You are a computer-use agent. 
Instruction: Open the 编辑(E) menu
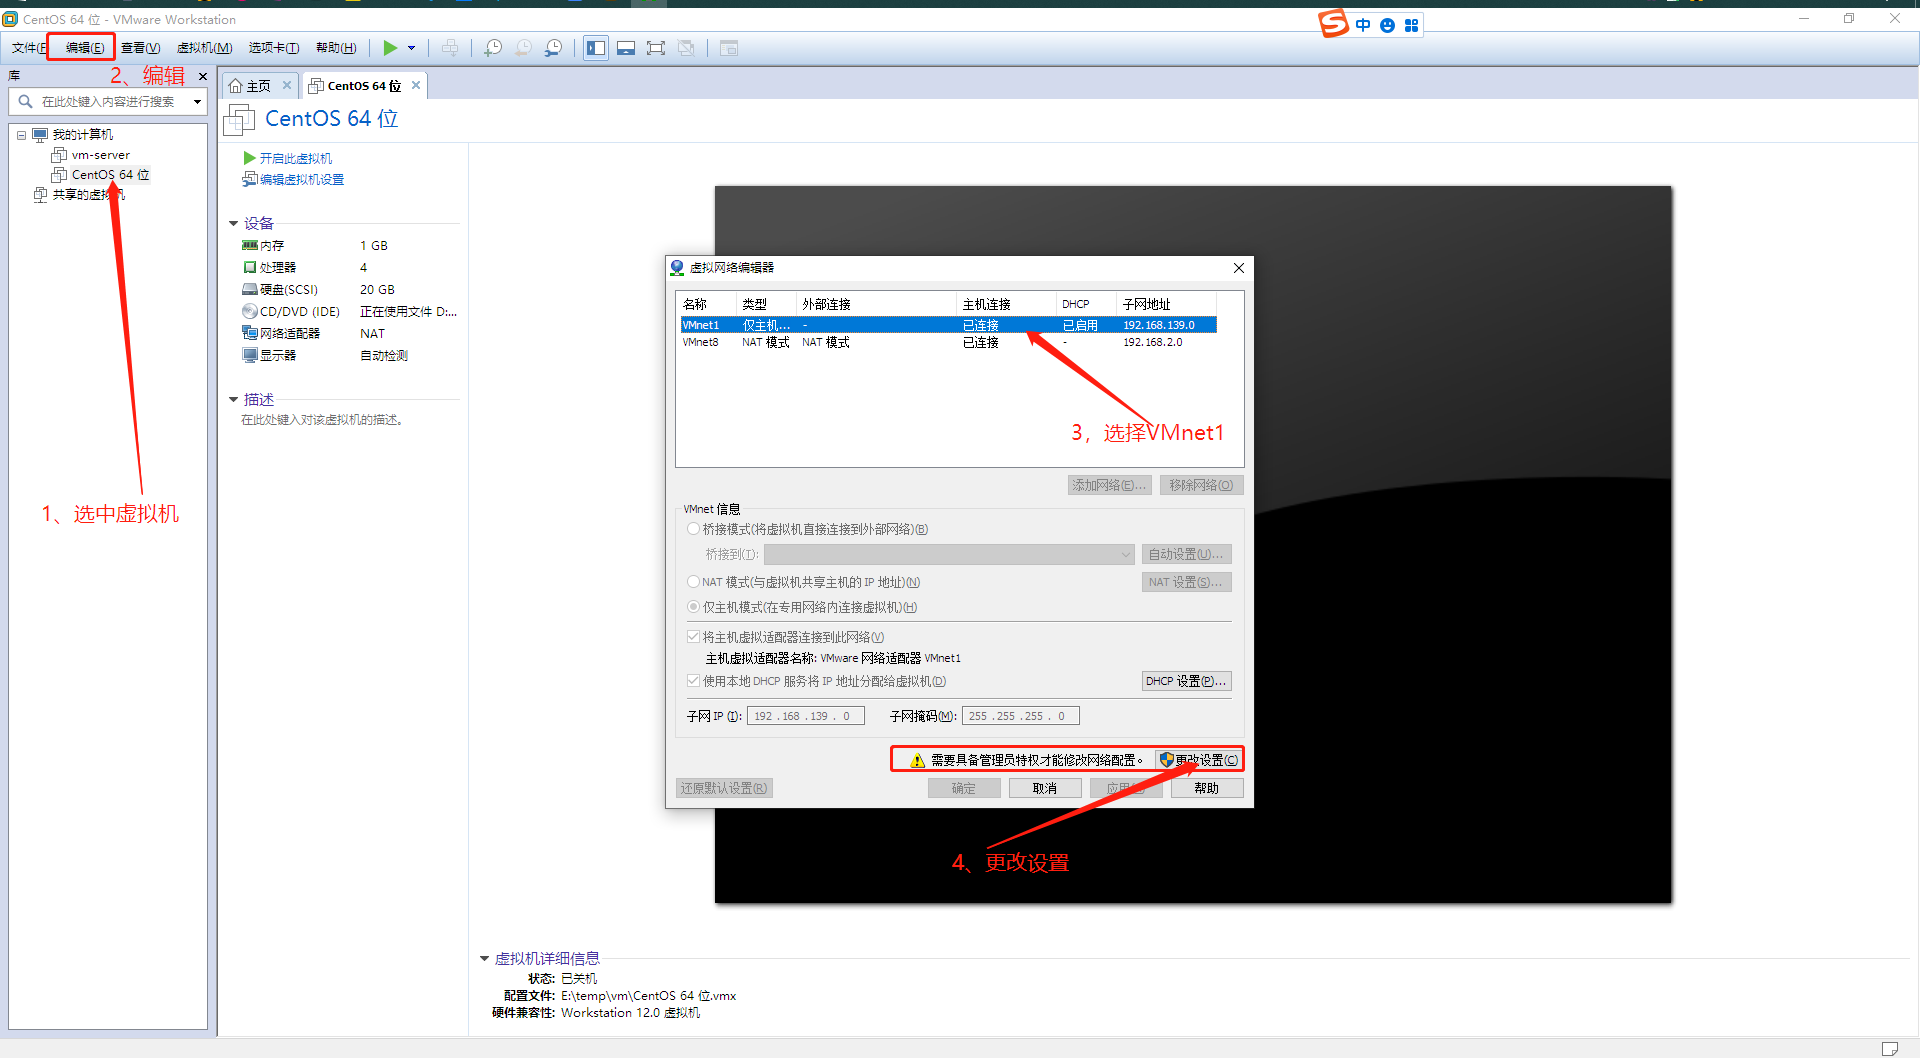(84, 48)
